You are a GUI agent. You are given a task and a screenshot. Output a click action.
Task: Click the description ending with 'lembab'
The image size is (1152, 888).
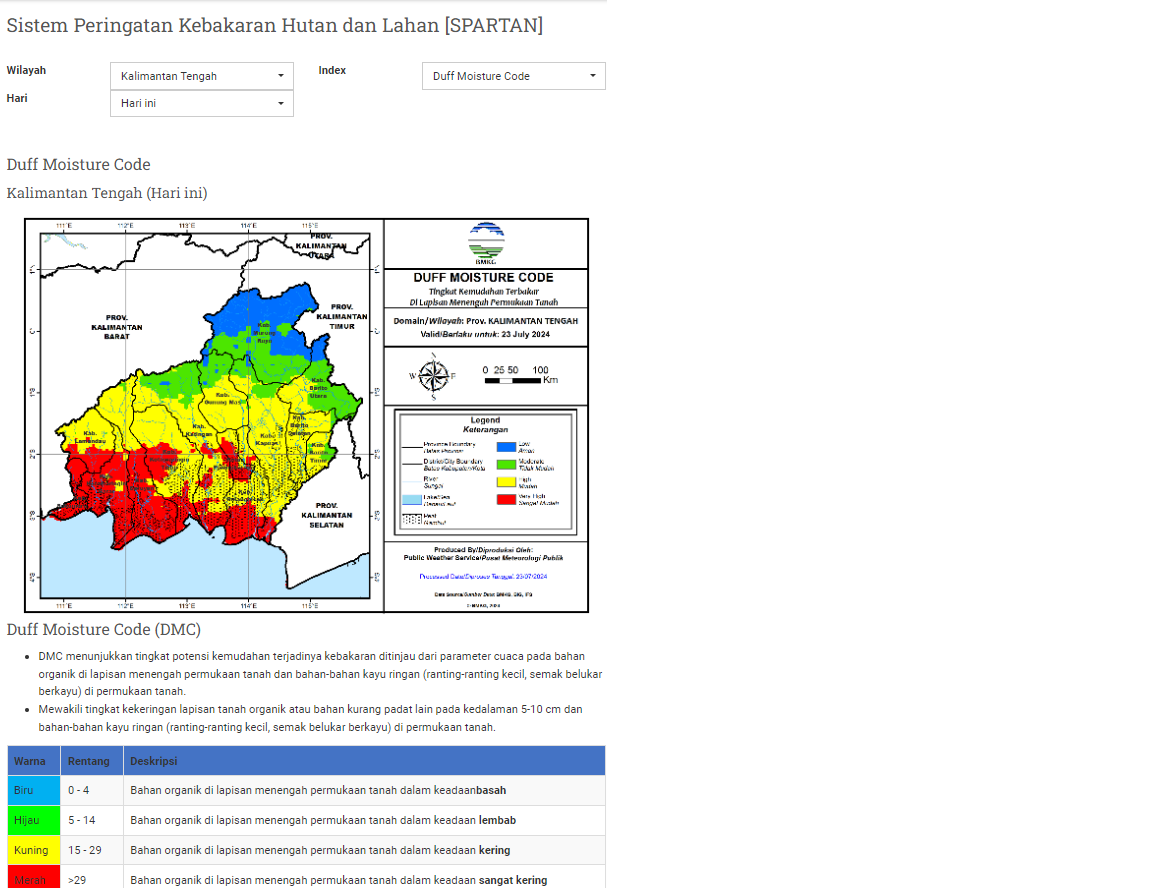point(323,820)
